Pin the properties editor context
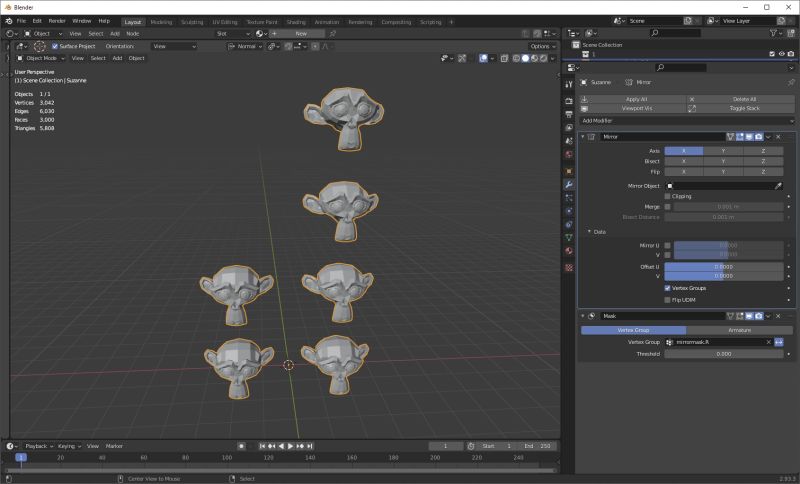Viewport: 800px width, 484px height. [791, 82]
